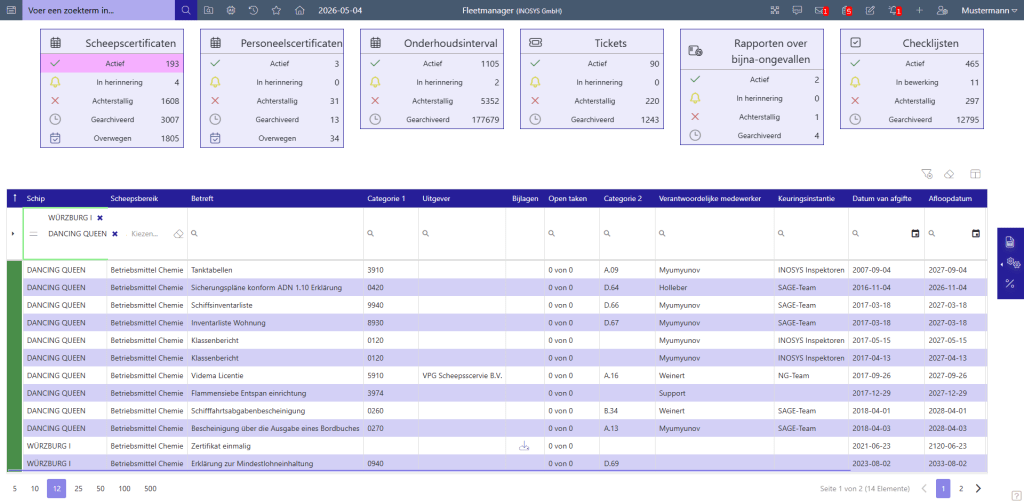Open gears settings in right side panel
The image size is (1024, 504).
pos(1013,263)
